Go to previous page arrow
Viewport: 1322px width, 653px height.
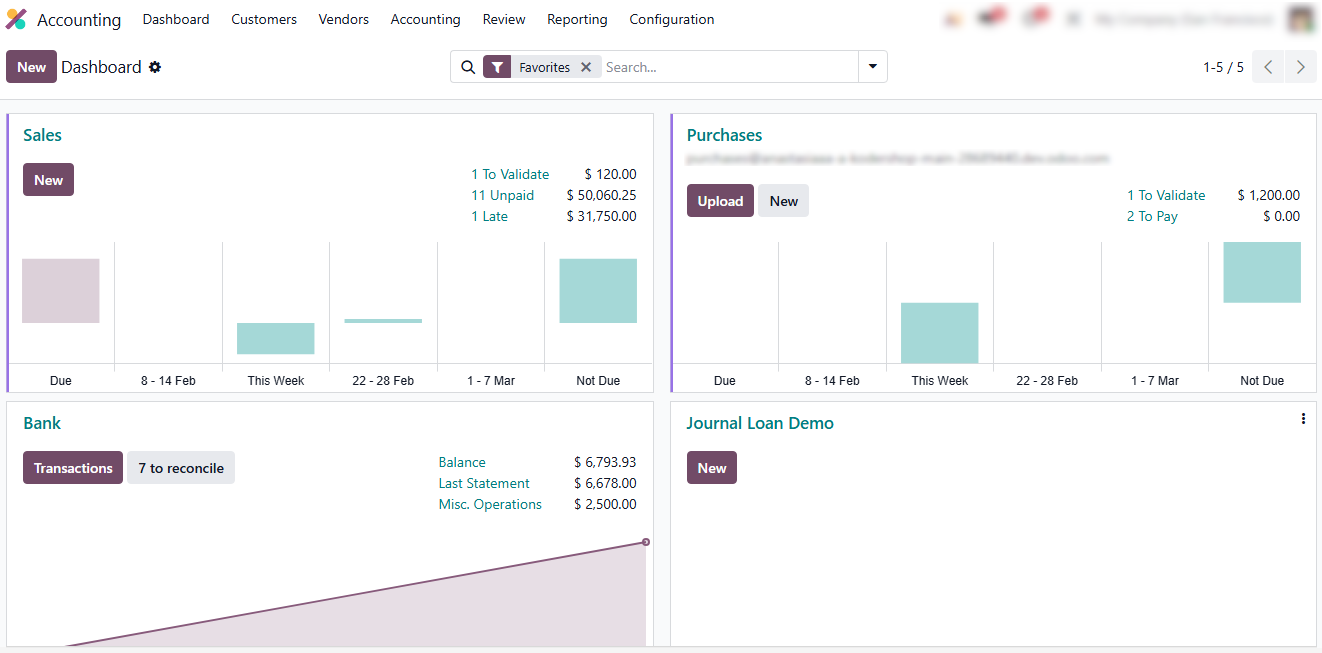pyautogui.click(x=1268, y=67)
